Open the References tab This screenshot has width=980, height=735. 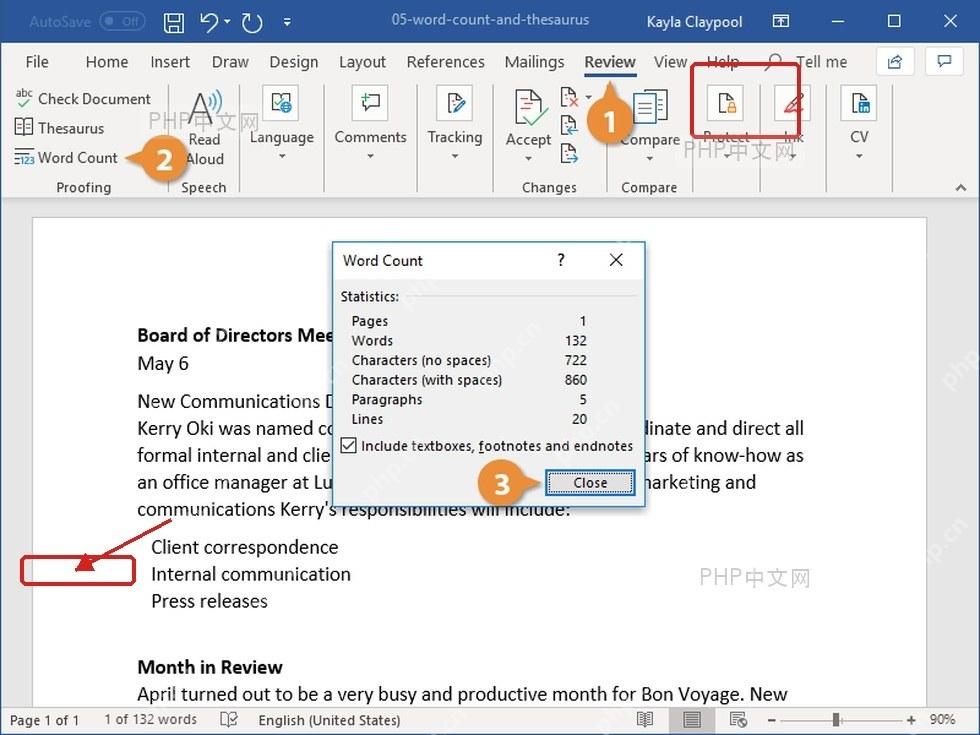(x=446, y=62)
